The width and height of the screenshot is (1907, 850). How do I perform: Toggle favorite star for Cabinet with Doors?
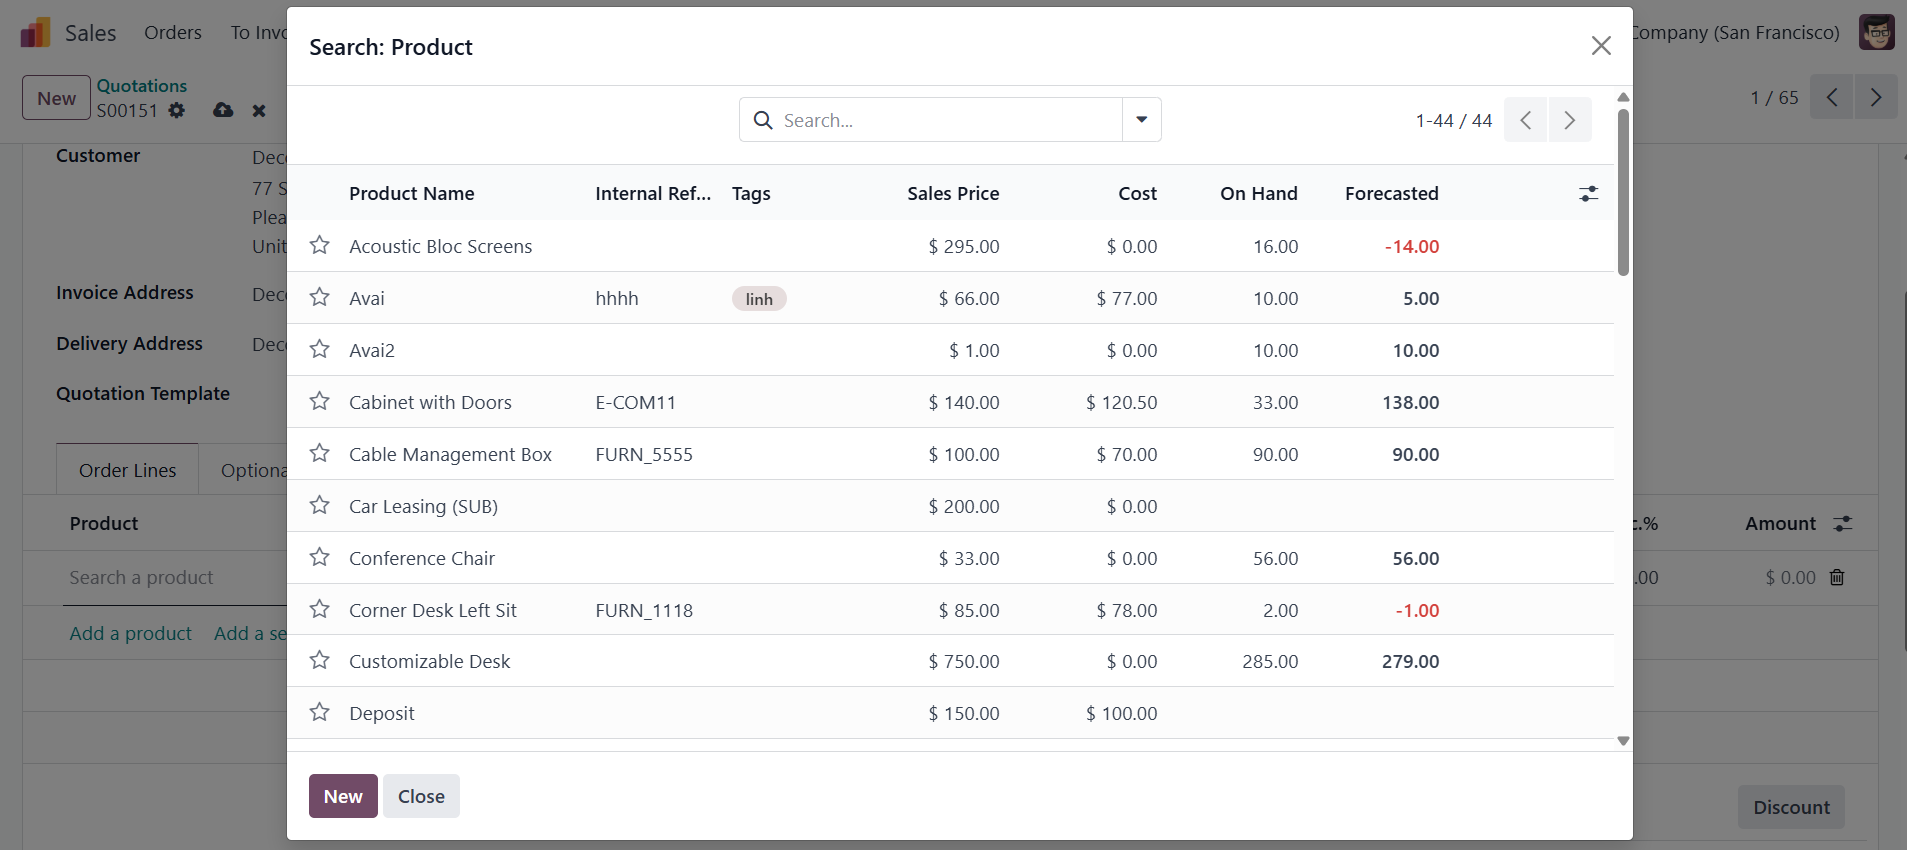pos(319,401)
